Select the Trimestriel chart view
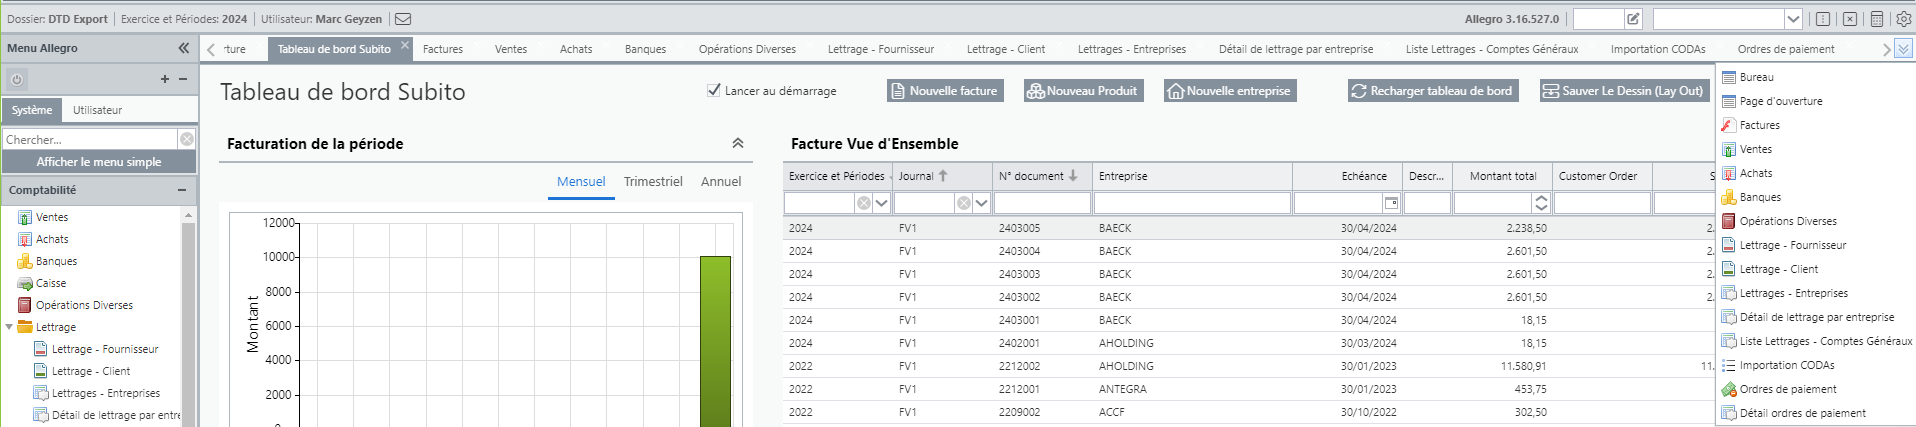Viewport: 1916px width, 427px height. pyautogui.click(x=653, y=182)
